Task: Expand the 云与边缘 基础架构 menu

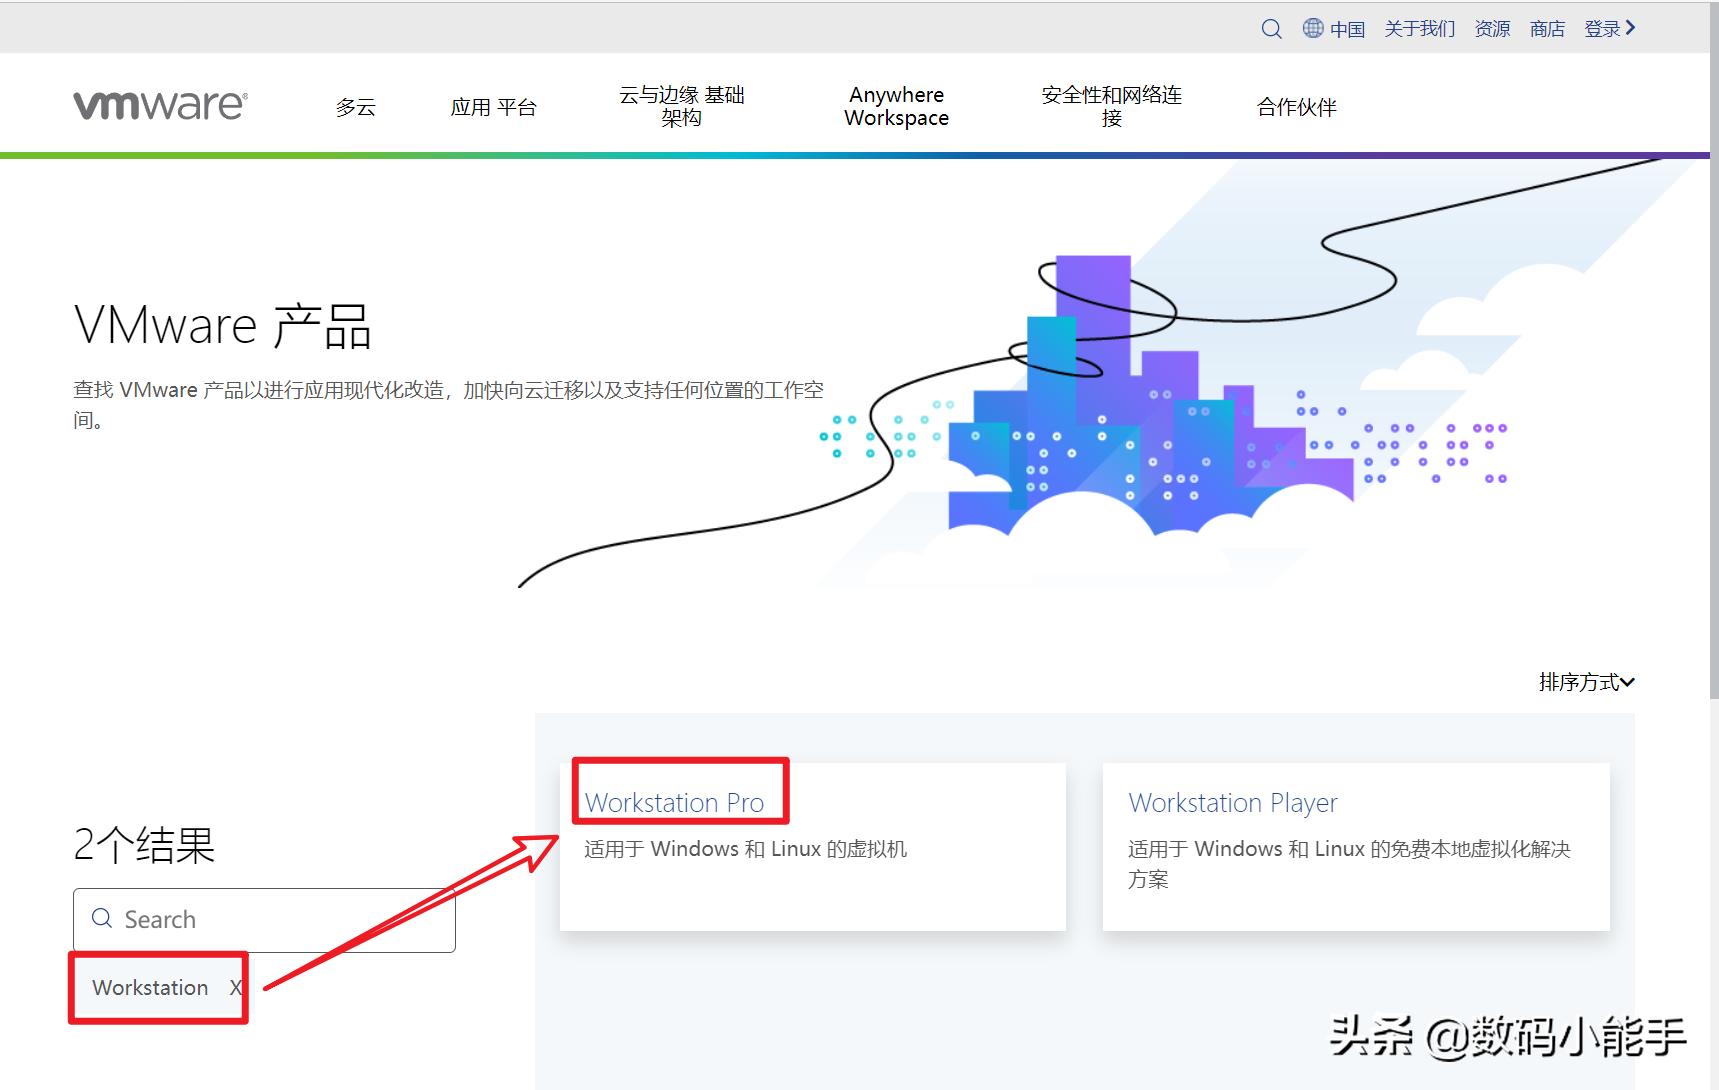Action: tap(683, 105)
